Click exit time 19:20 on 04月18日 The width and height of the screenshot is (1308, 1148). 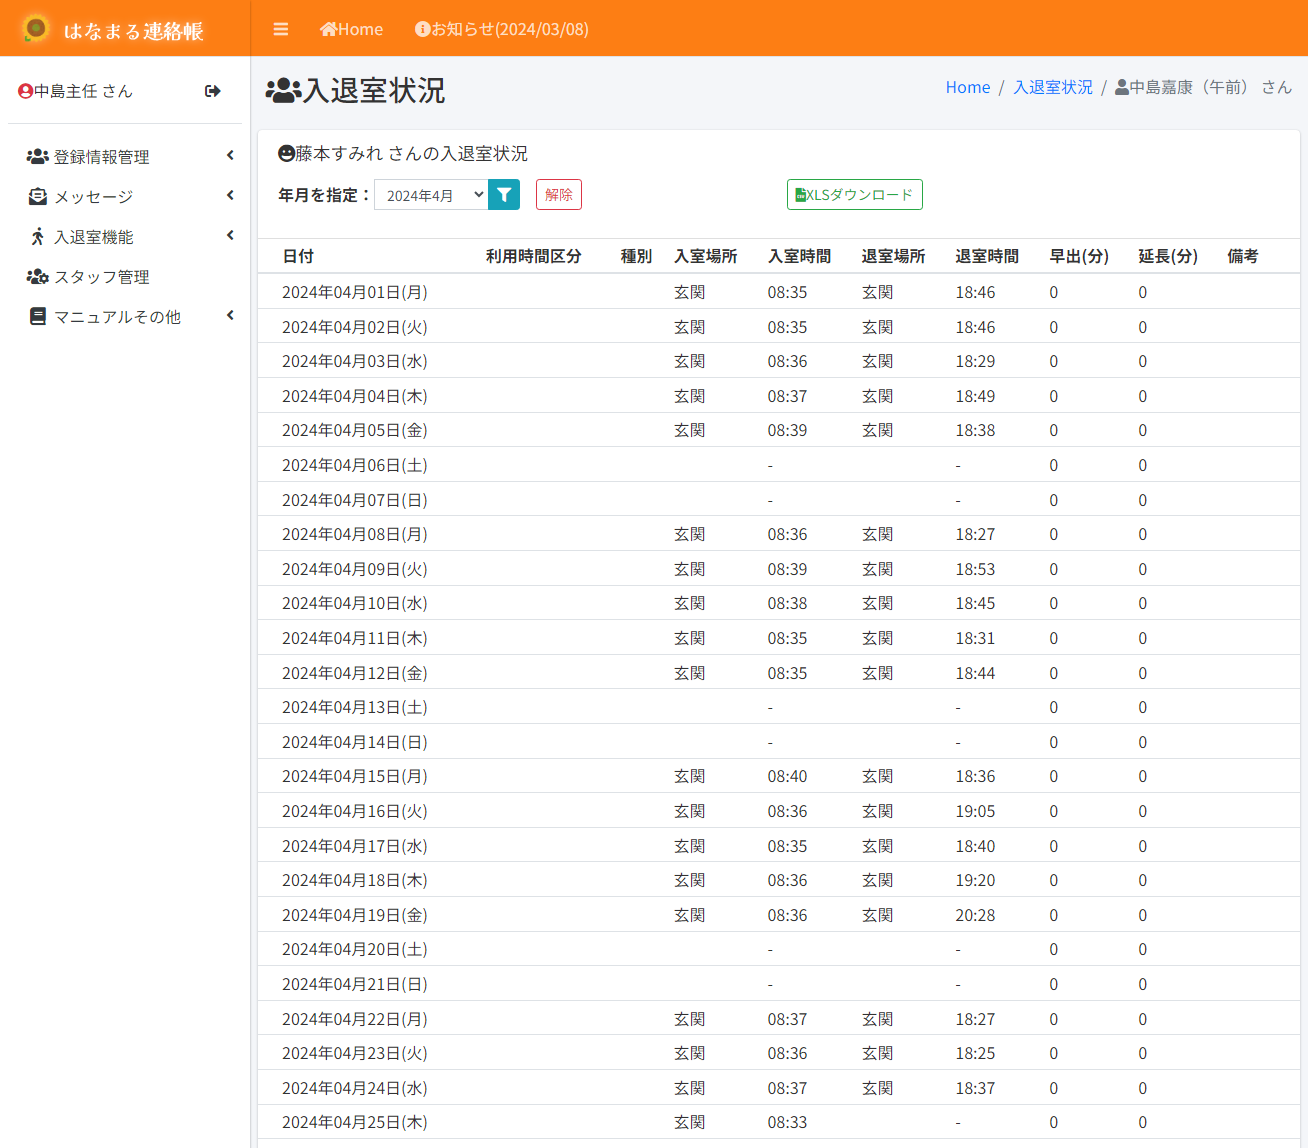tap(975, 881)
